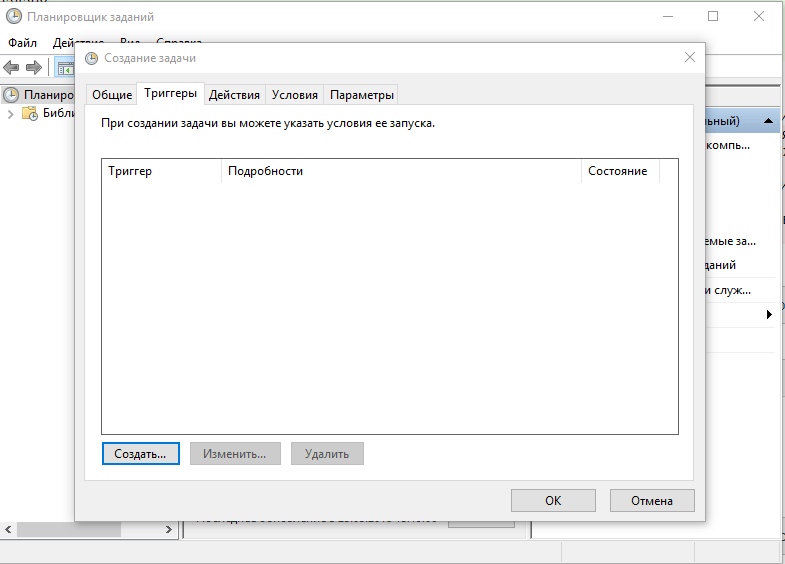Click the disabled Изменить... button
Viewport: 785px width, 564px height.
point(235,453)
